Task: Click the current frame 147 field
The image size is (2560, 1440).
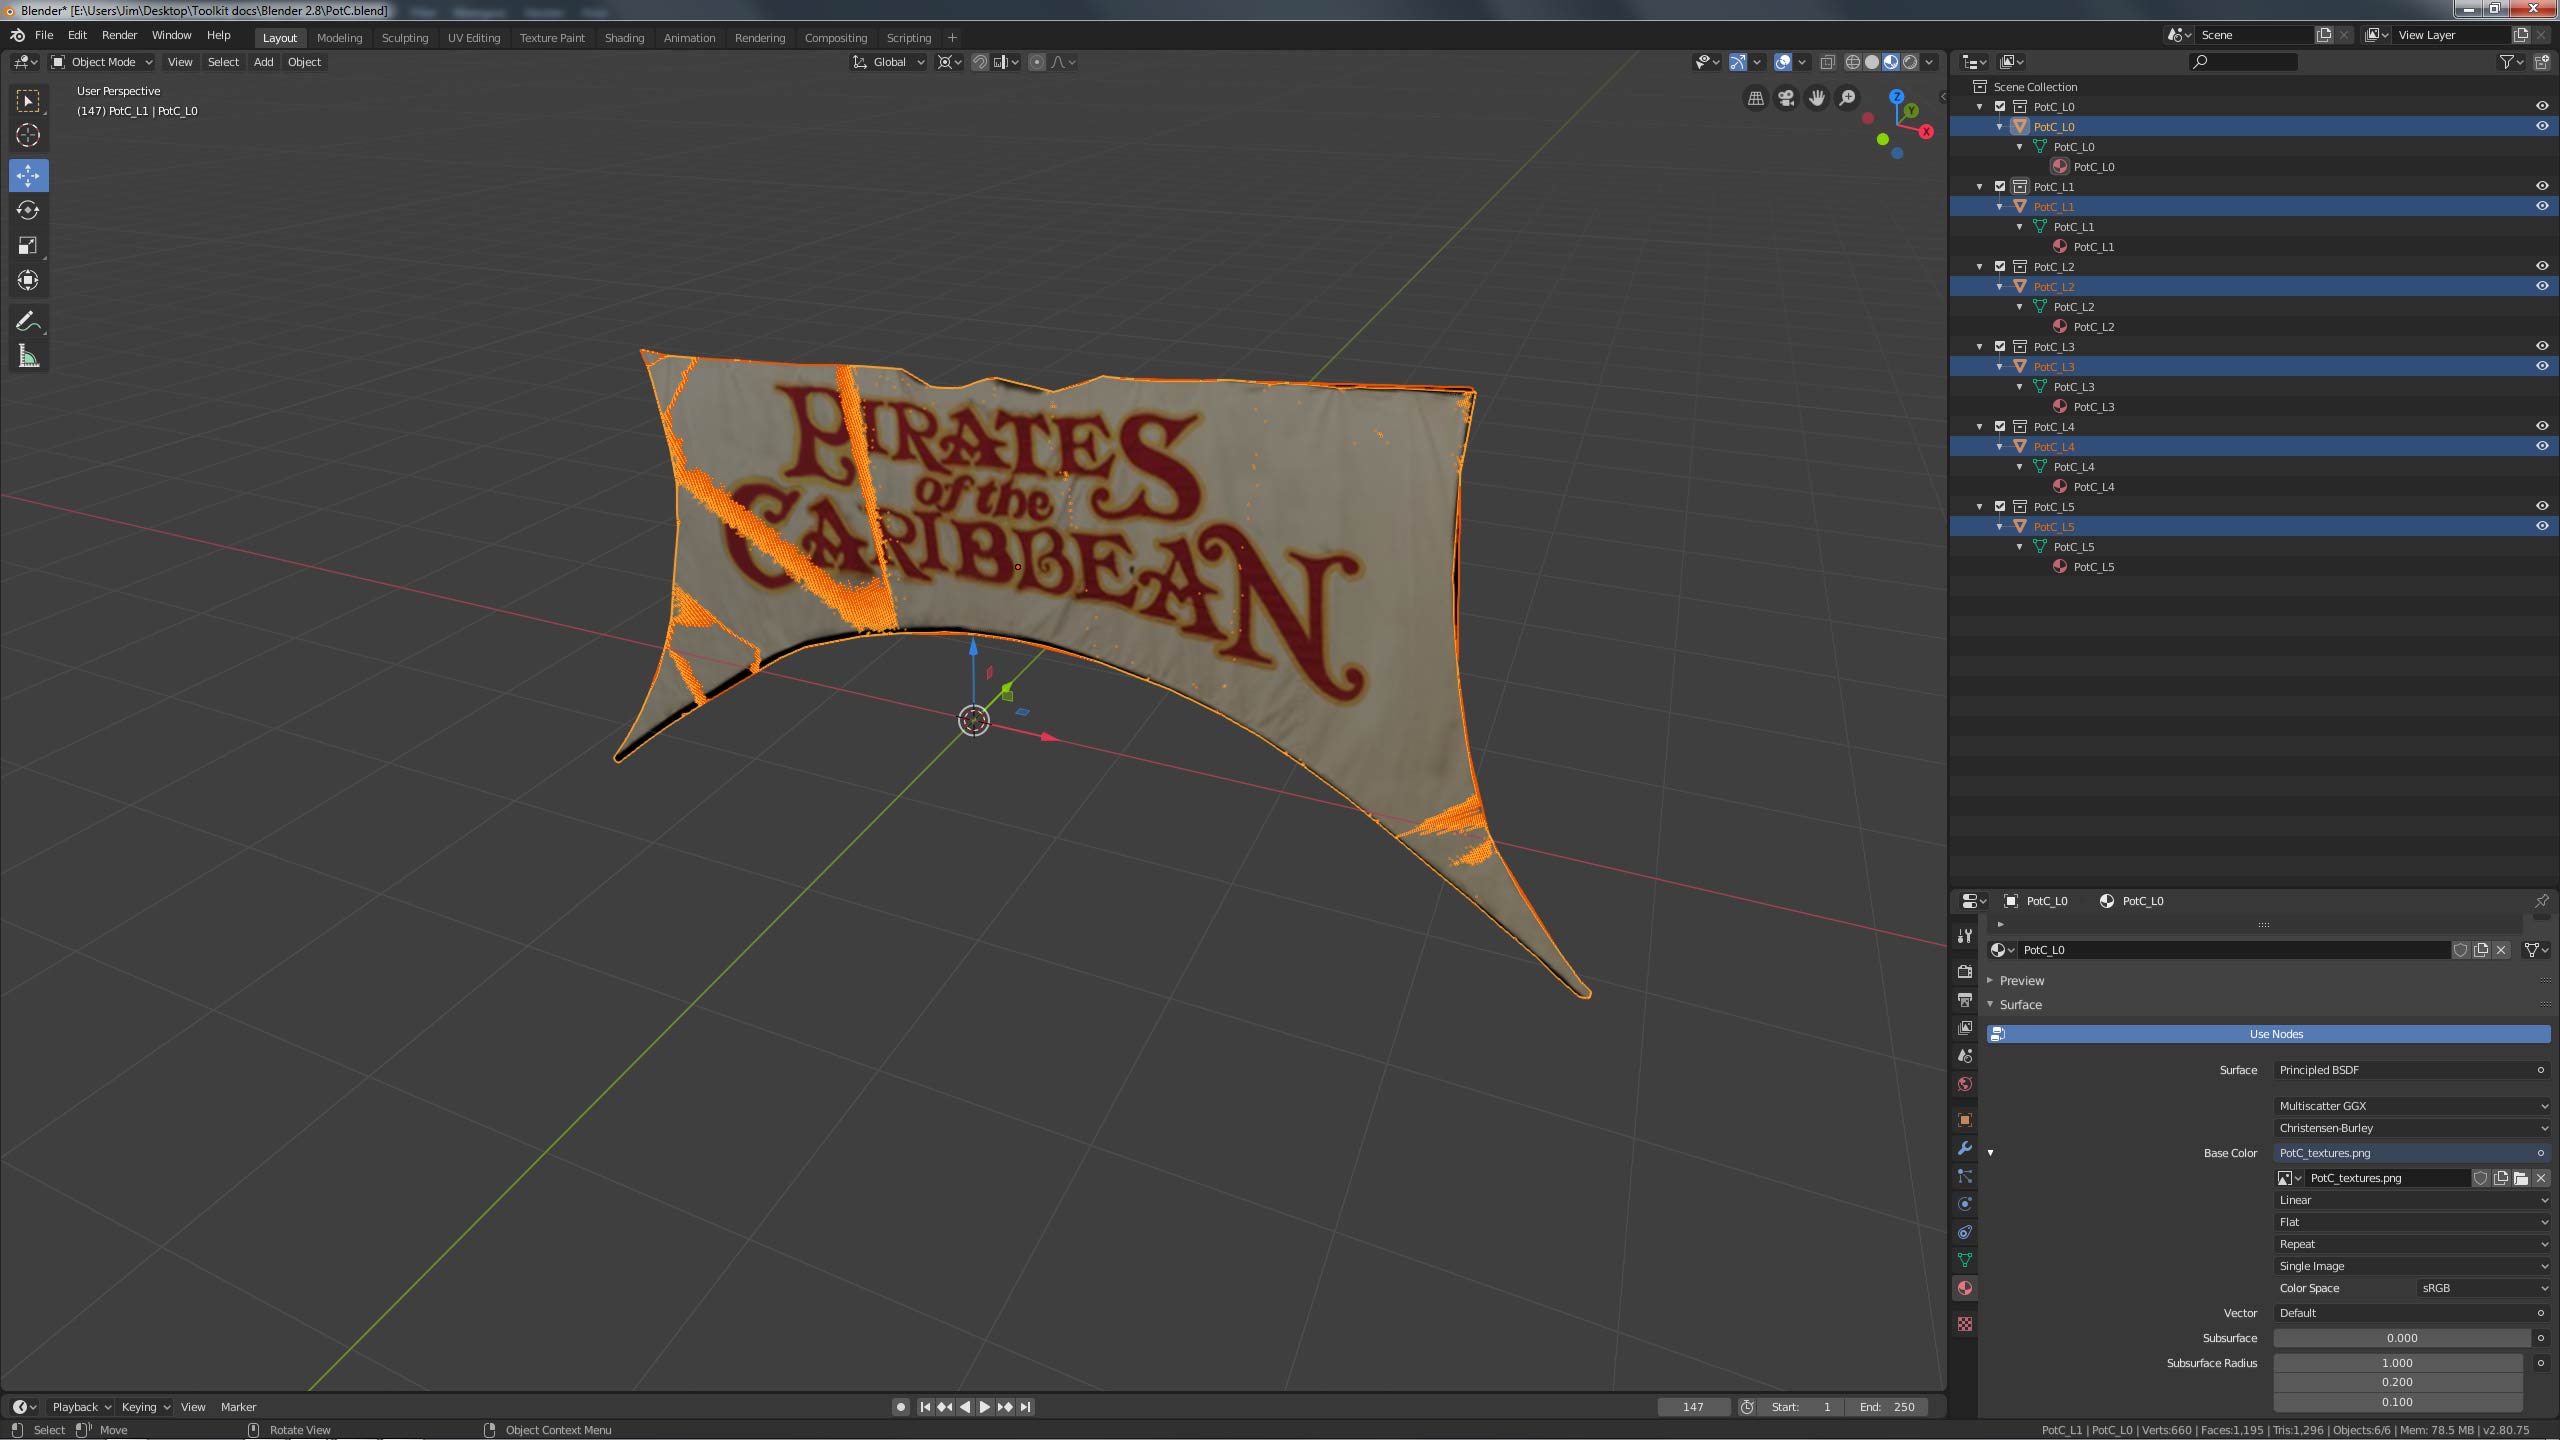Action: point(1693,1407)
